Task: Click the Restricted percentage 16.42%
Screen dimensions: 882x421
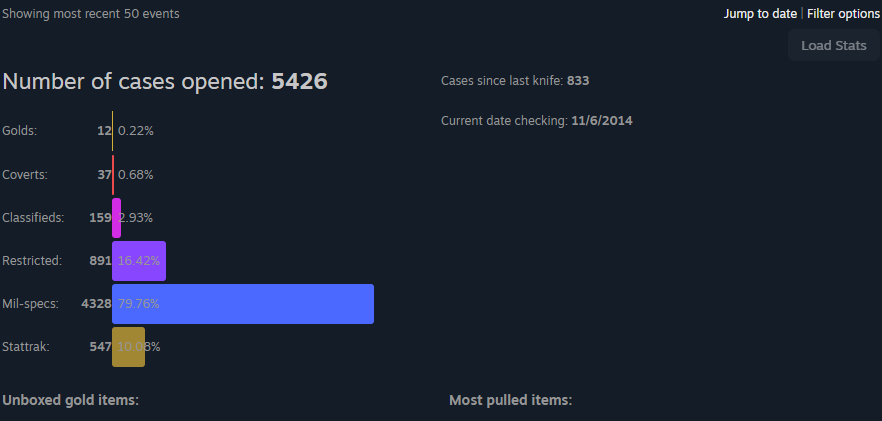Action: tap(139, 261)
